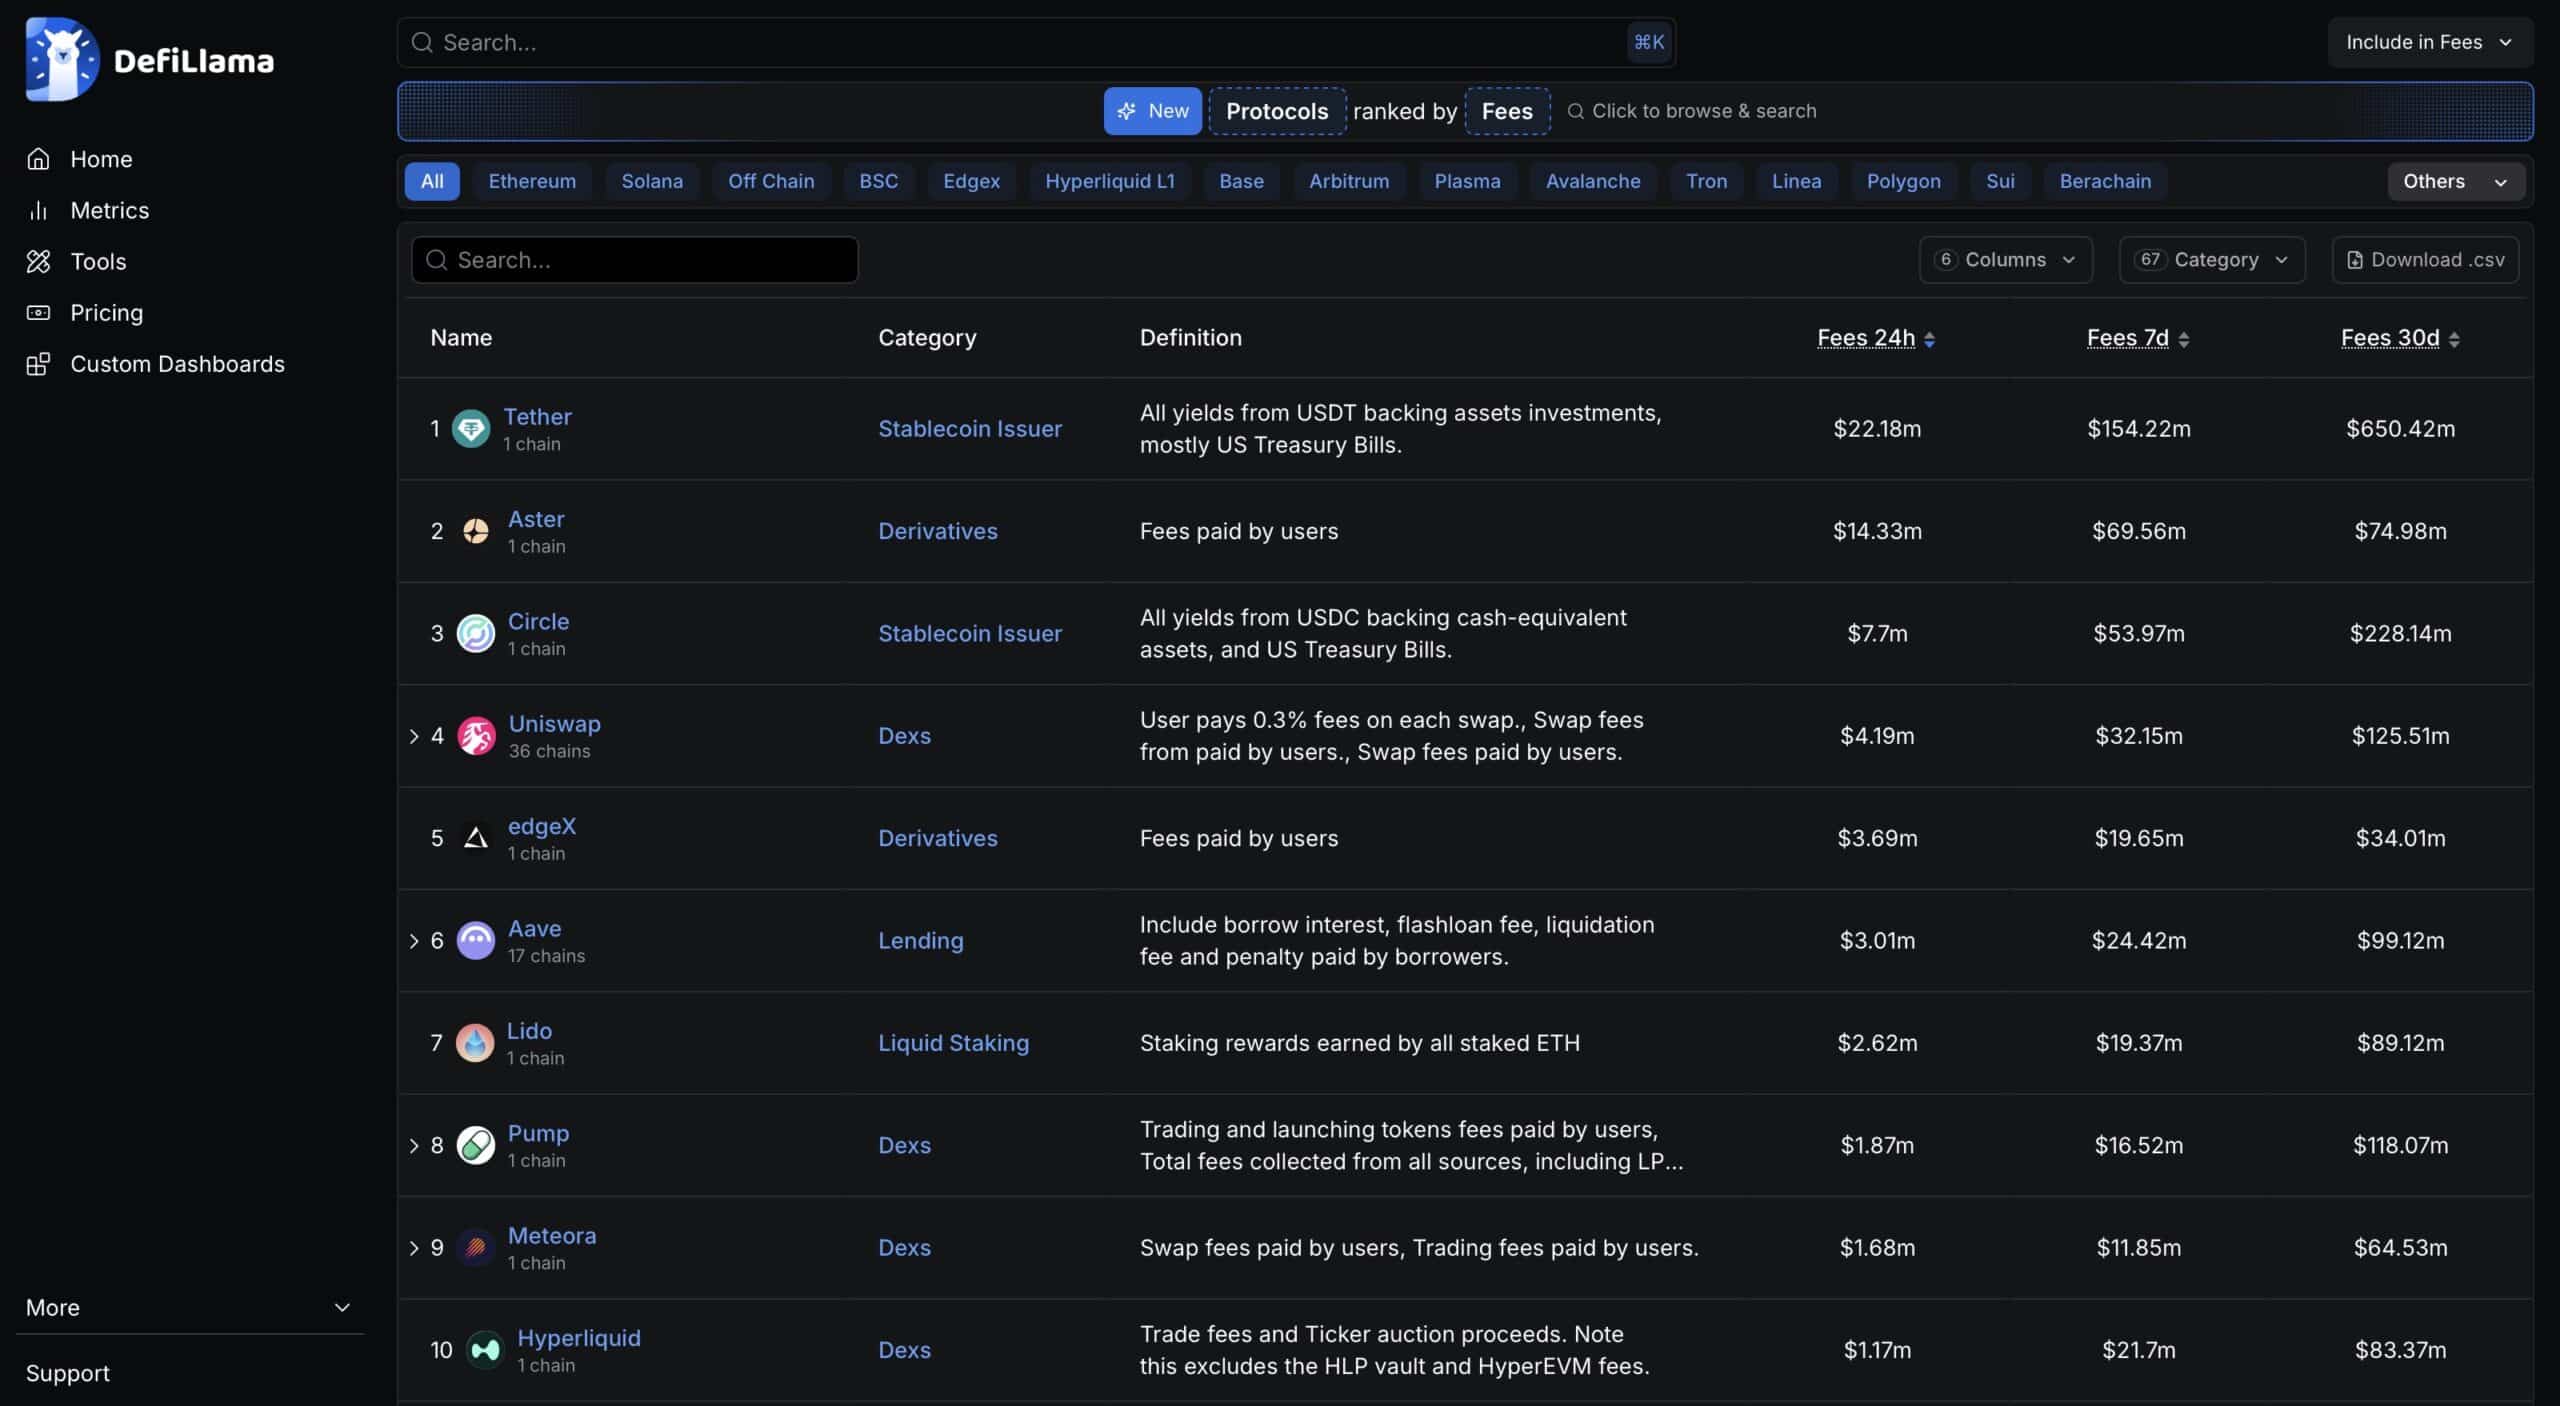Filter by Off Chain tab
Image resolution: width=2560 pixels, height=1406 pixels.
click(x=771, y=181)
